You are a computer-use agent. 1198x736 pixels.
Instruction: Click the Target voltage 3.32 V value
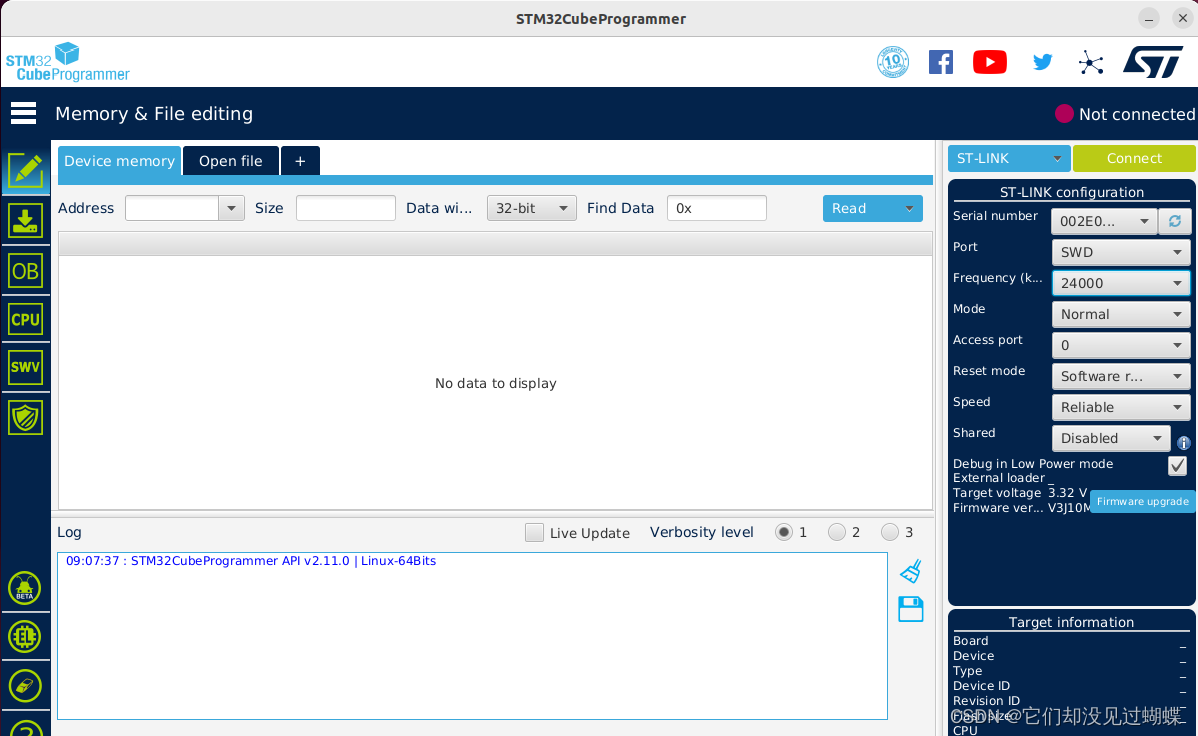(1067, 493)
